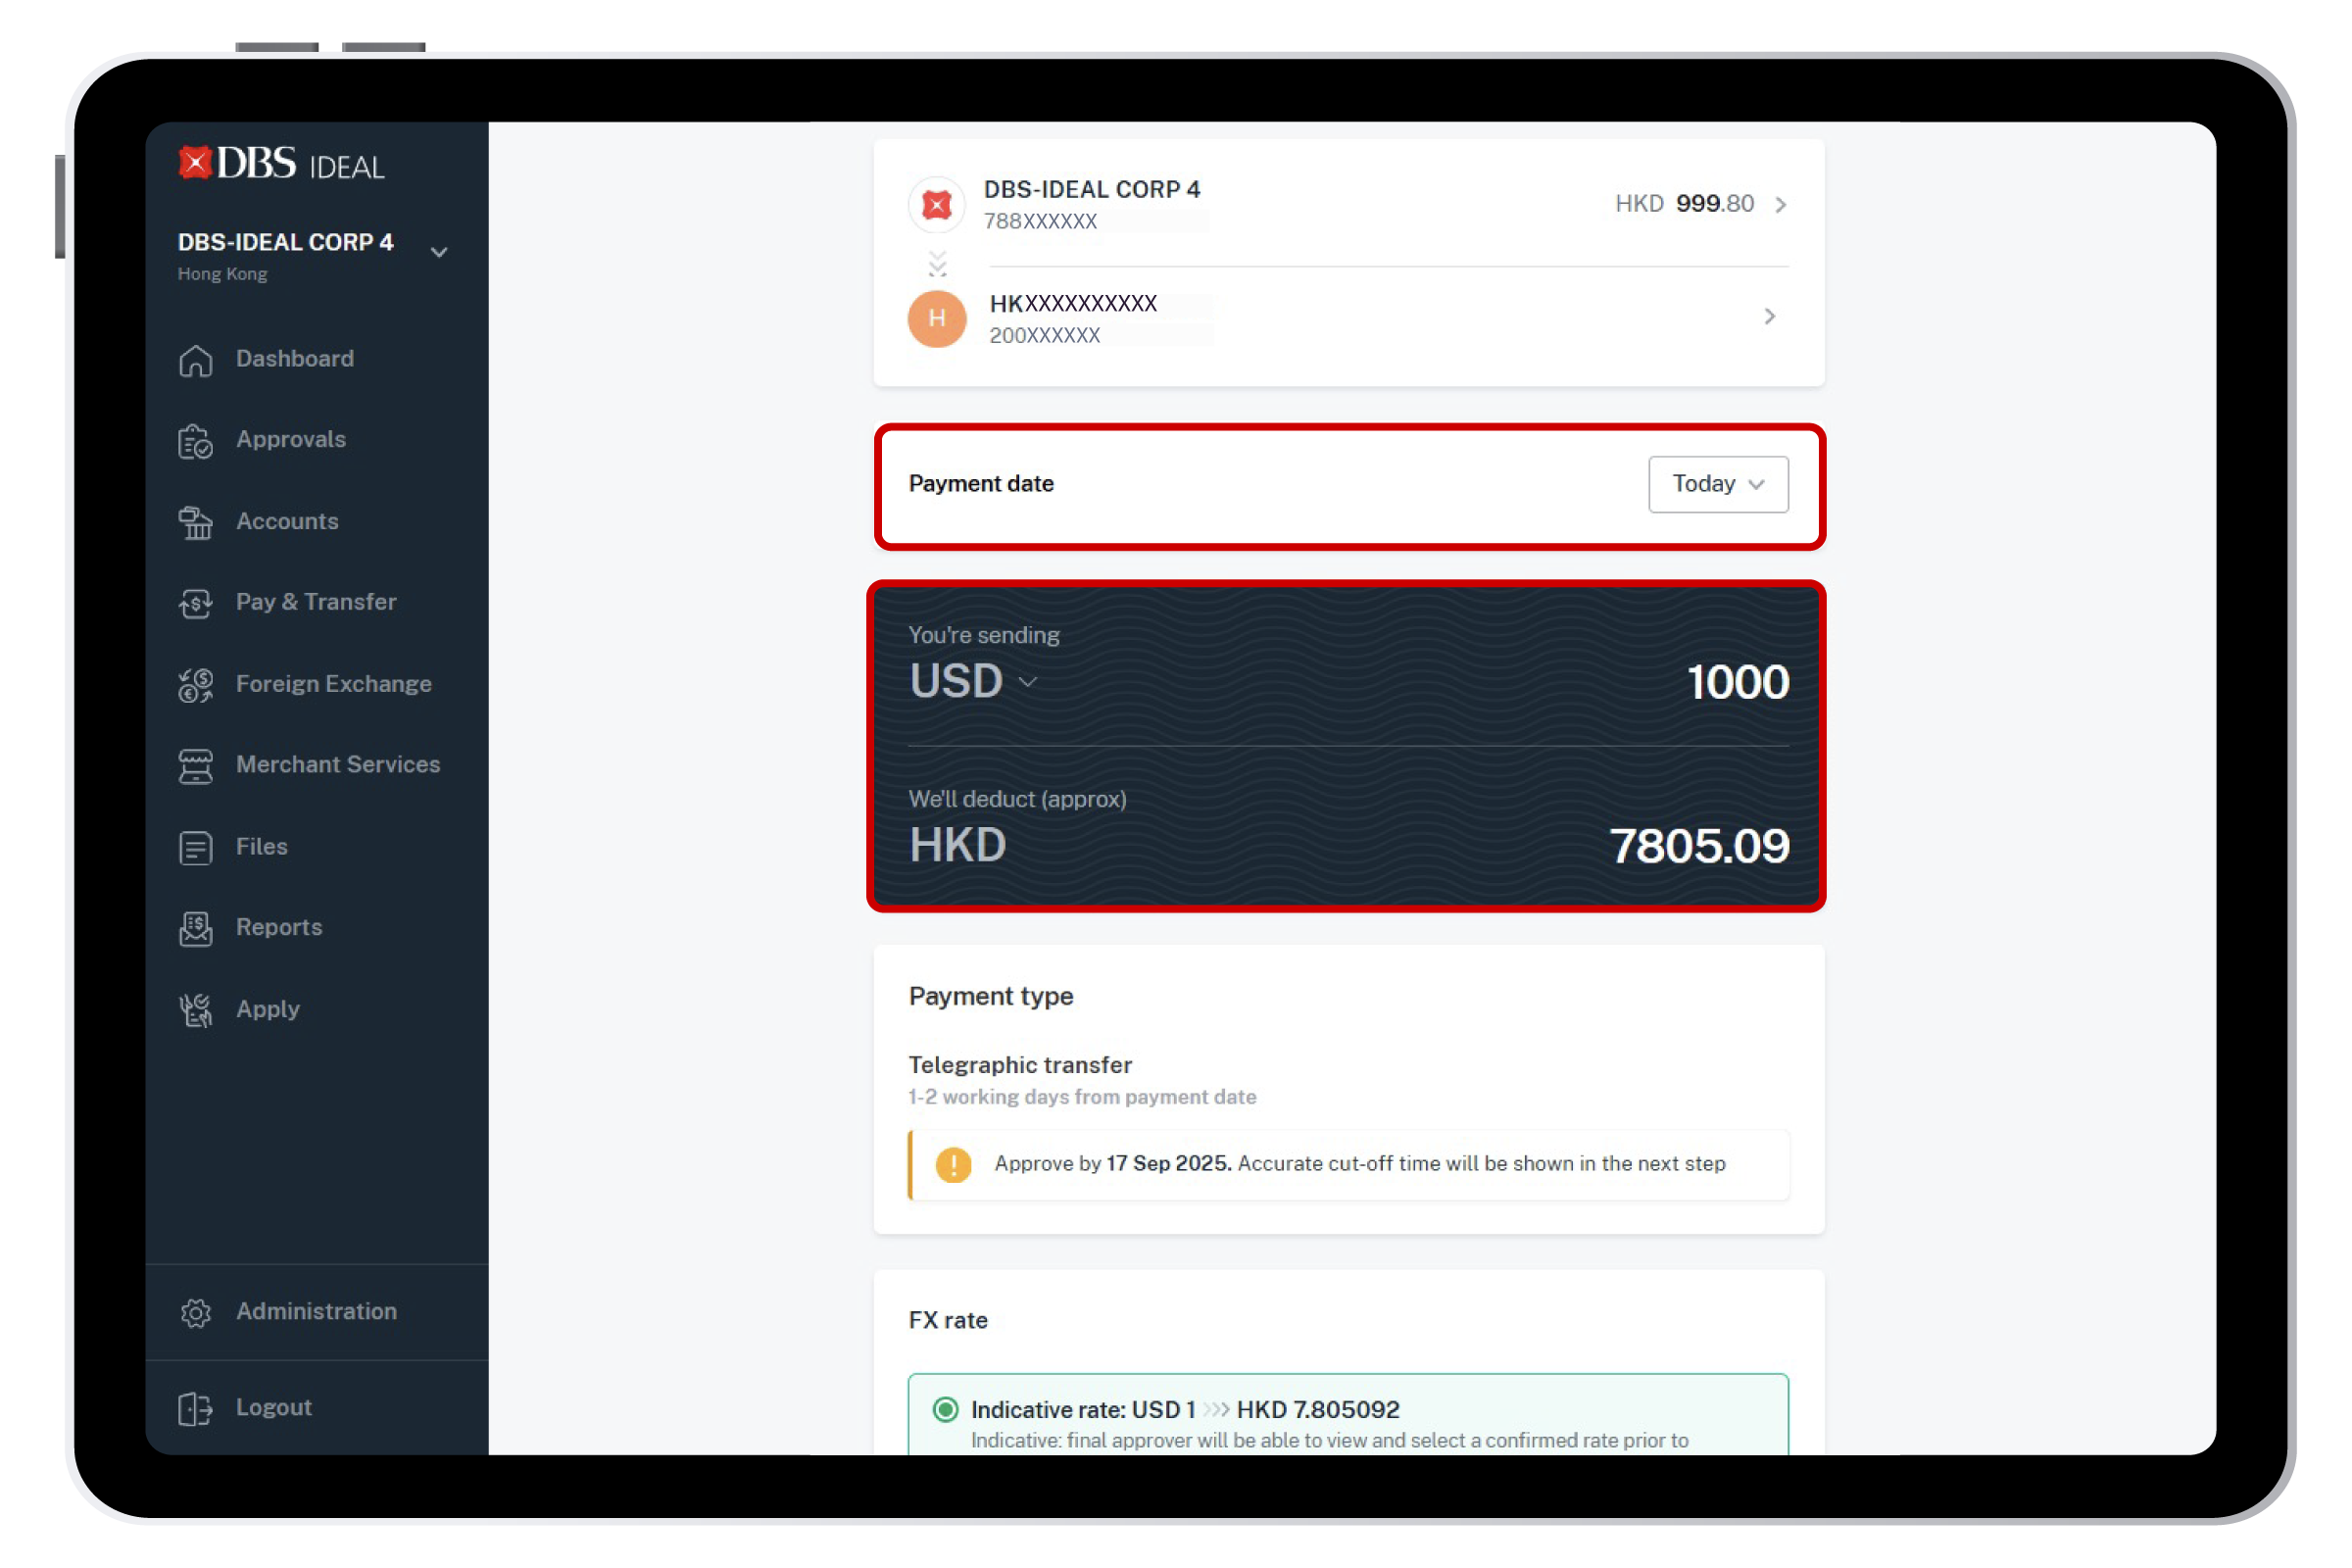This screenshot has width=2352, height=1568.
Task: Click the Accounts bank building icon
Action: tap(196, 522)
